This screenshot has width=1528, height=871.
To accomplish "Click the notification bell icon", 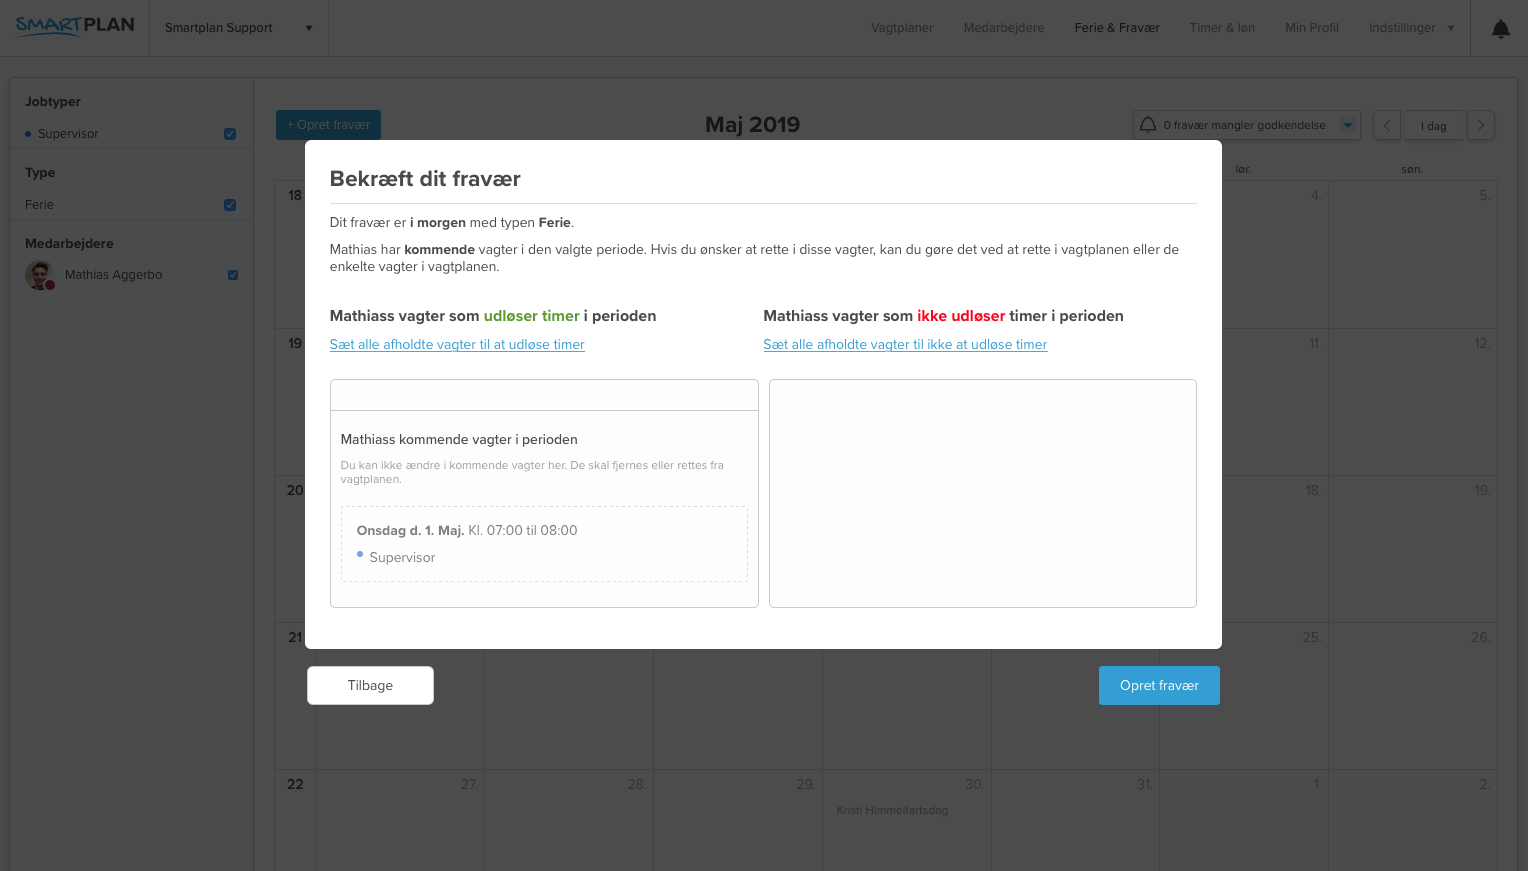I will click(1500, 29).
